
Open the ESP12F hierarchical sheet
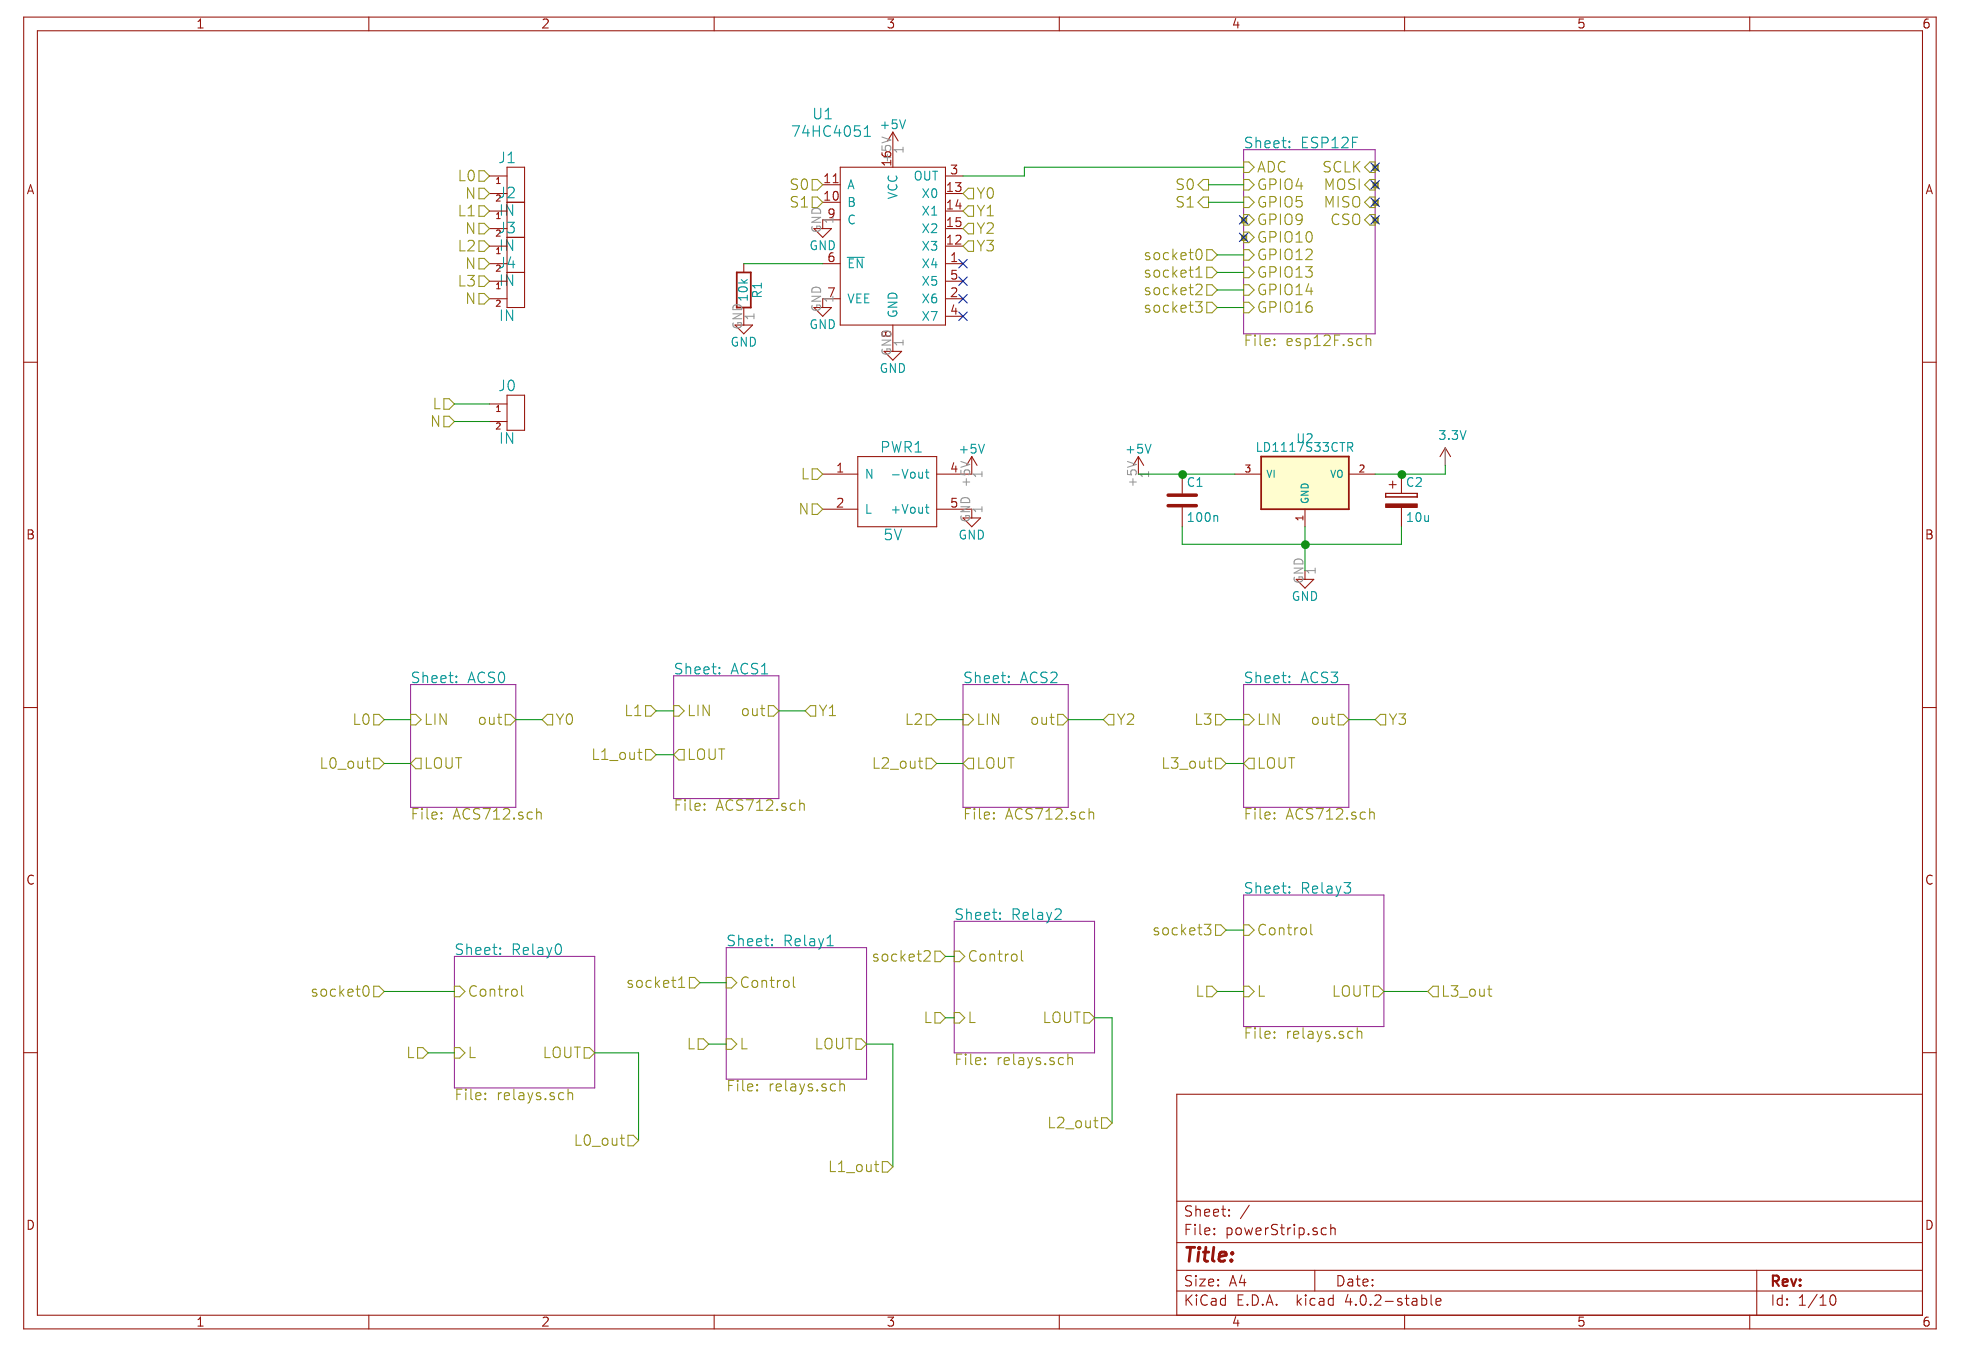click(1310, 240)
